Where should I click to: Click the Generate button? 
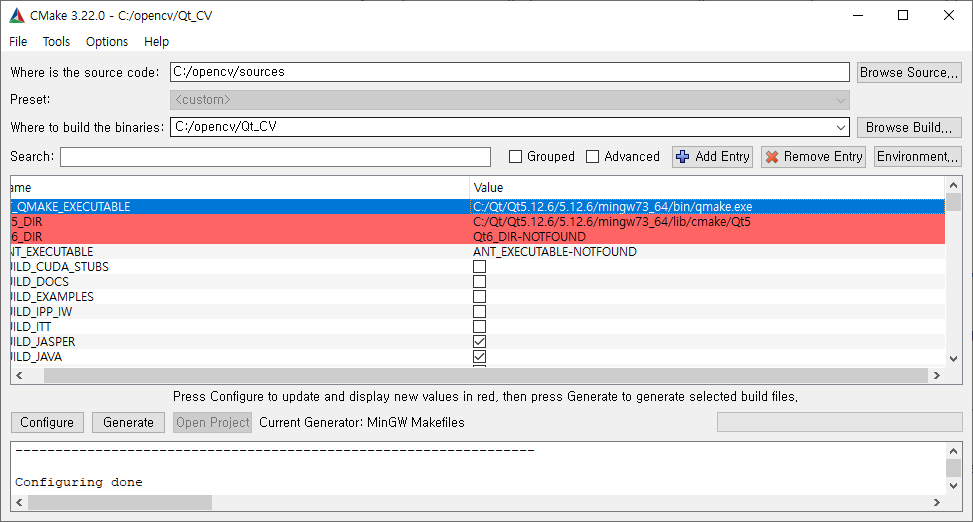coord(128,423)
